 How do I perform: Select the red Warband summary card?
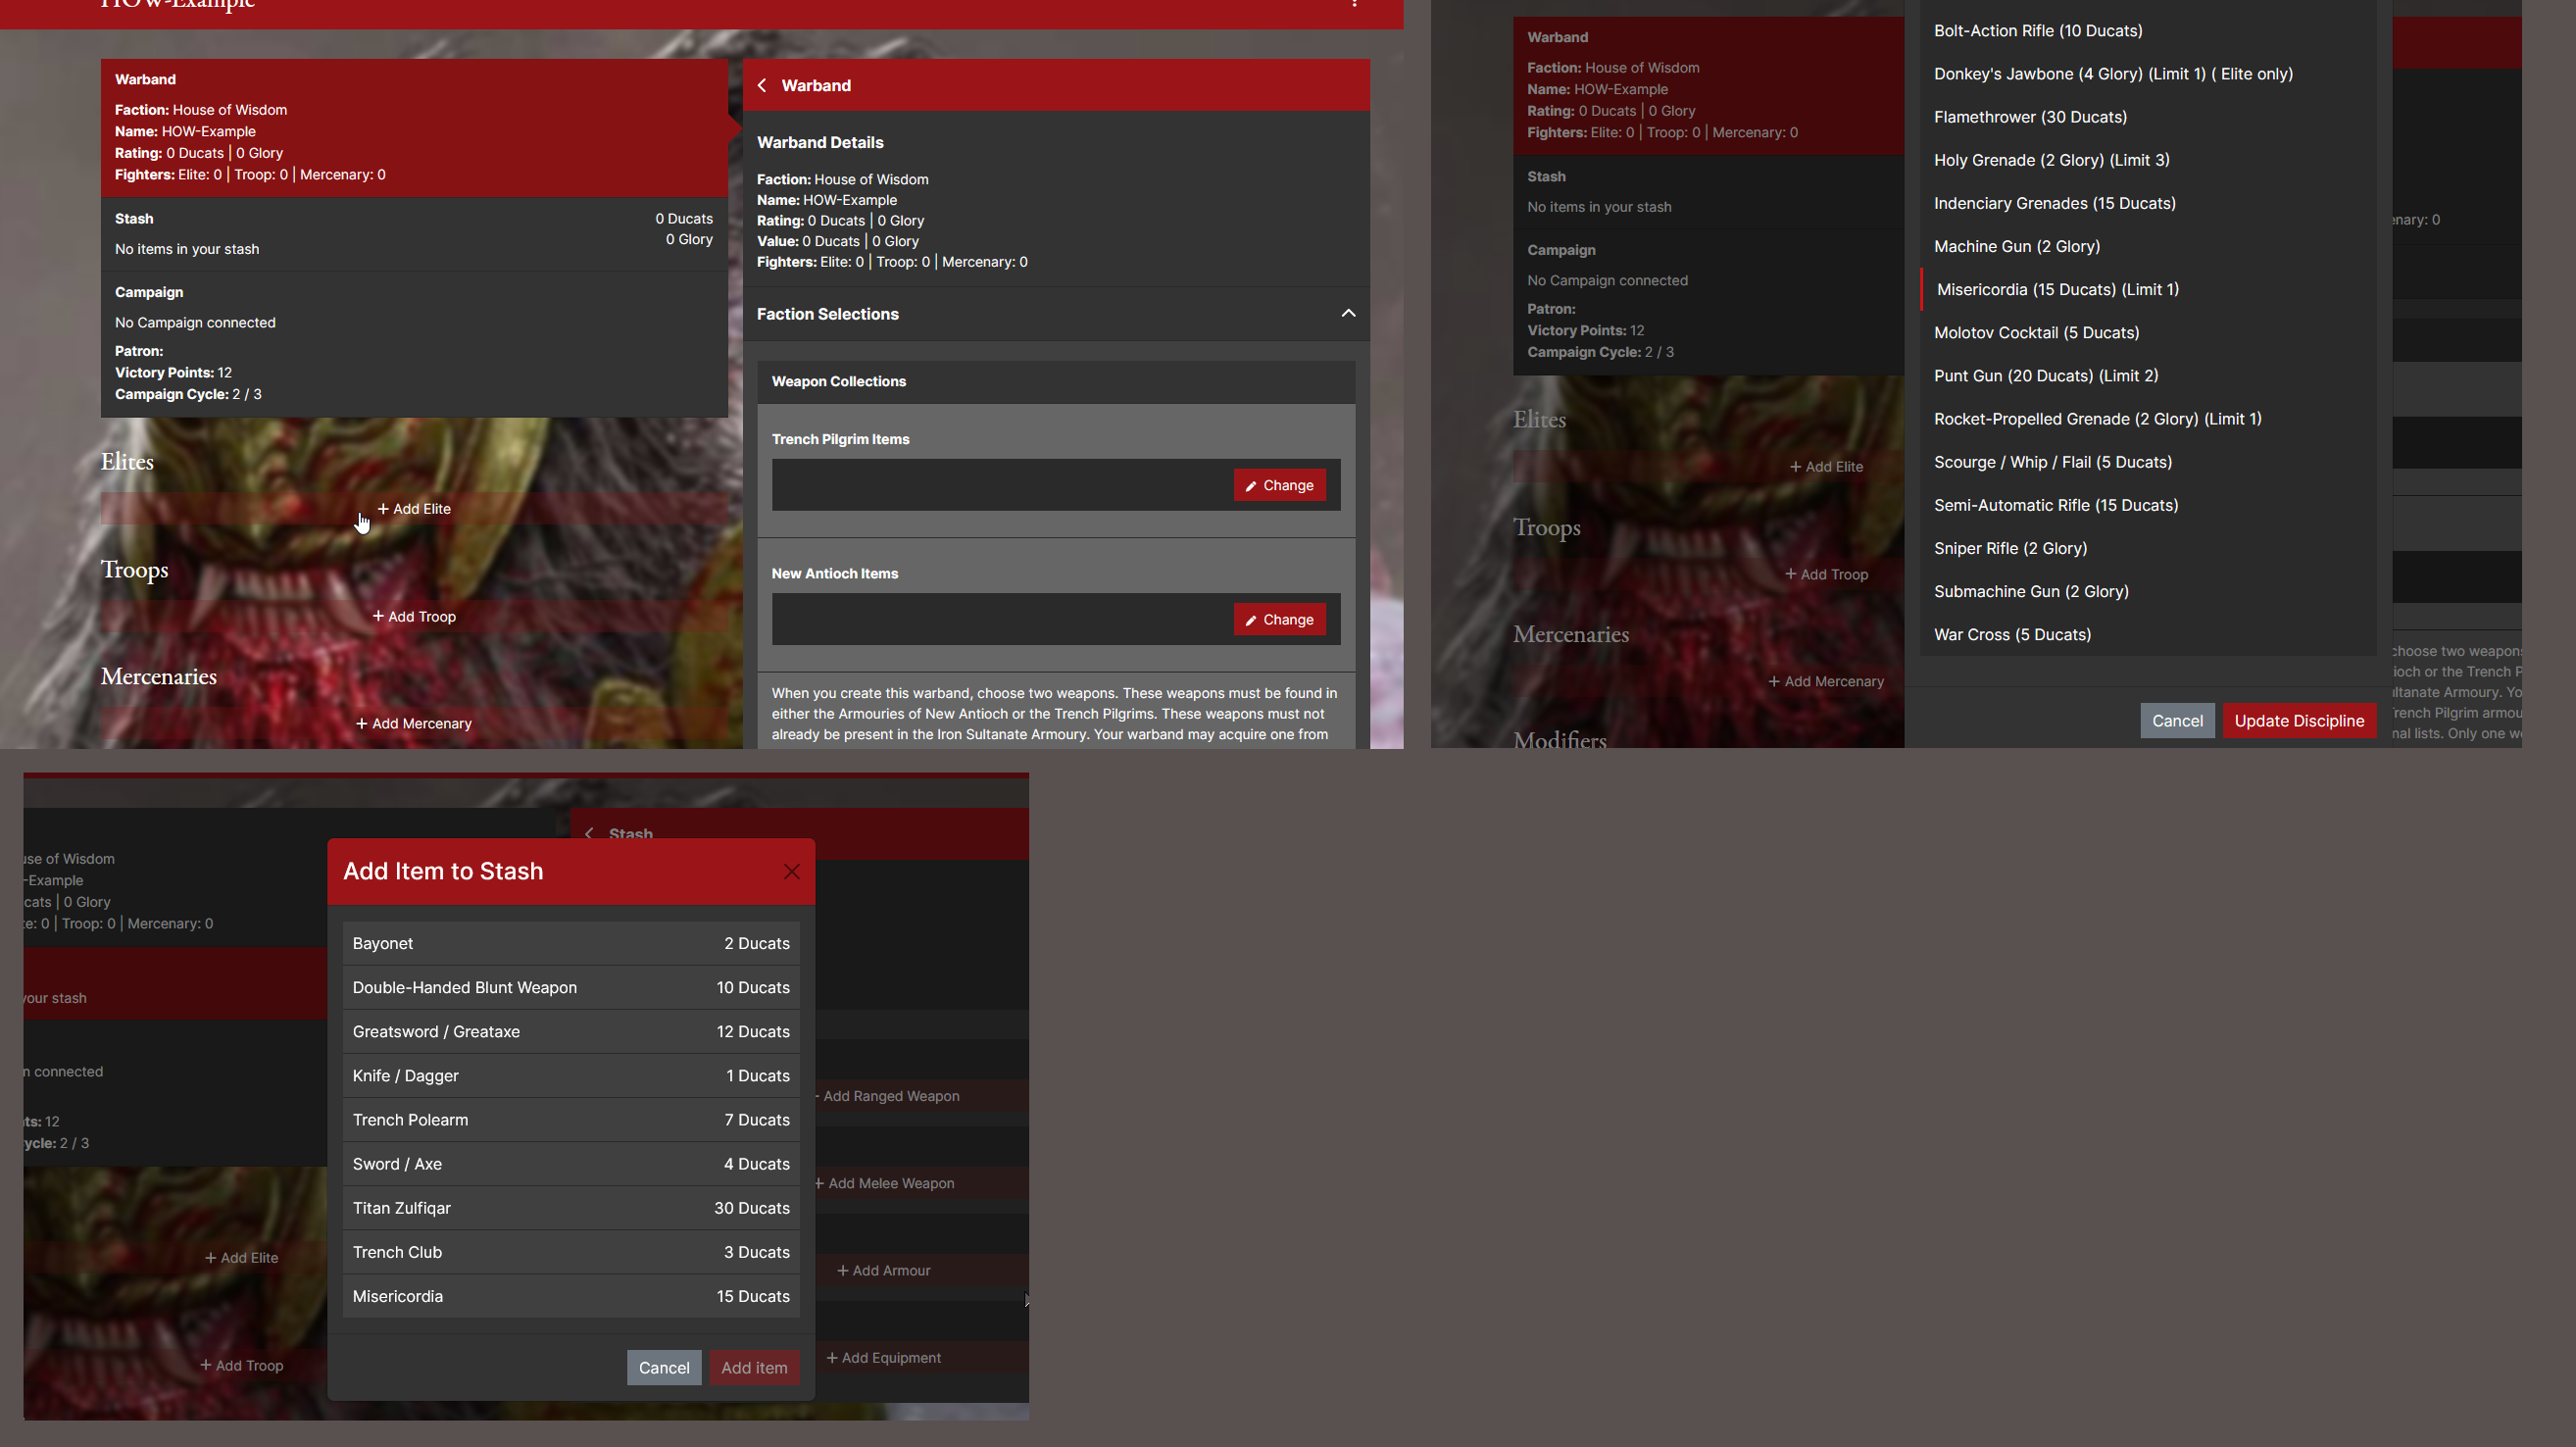point(414,127)
